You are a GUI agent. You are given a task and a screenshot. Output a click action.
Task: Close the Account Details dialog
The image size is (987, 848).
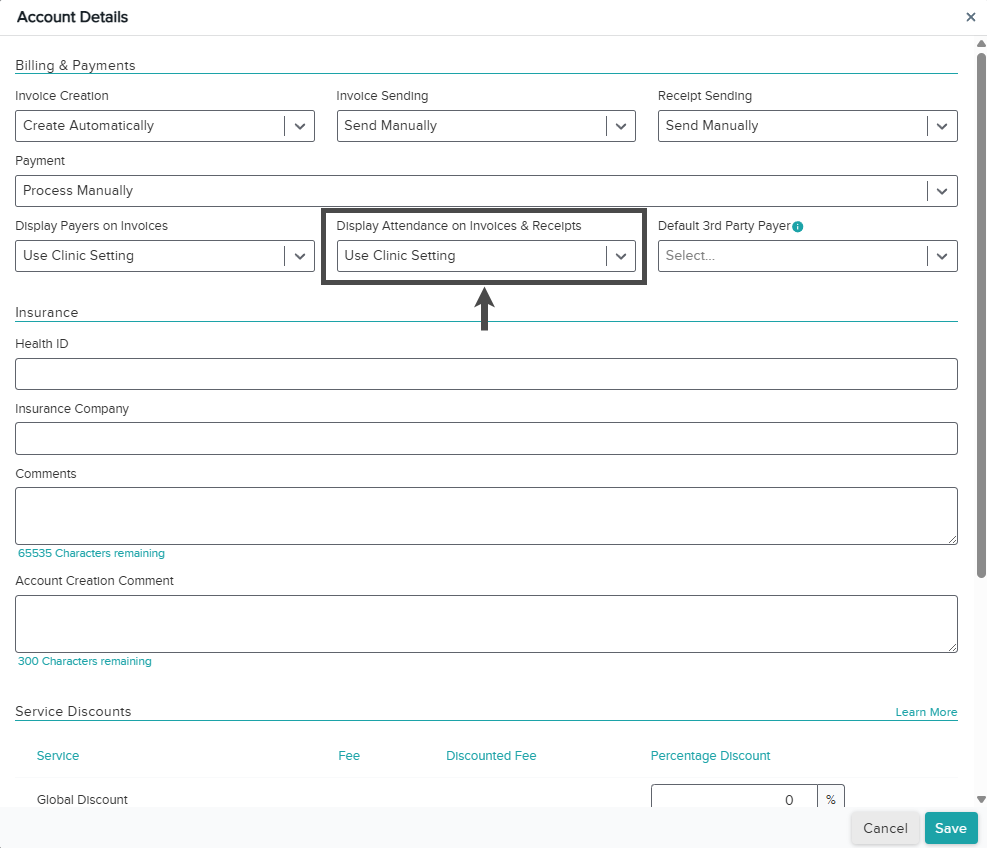[x=970, y=17]
